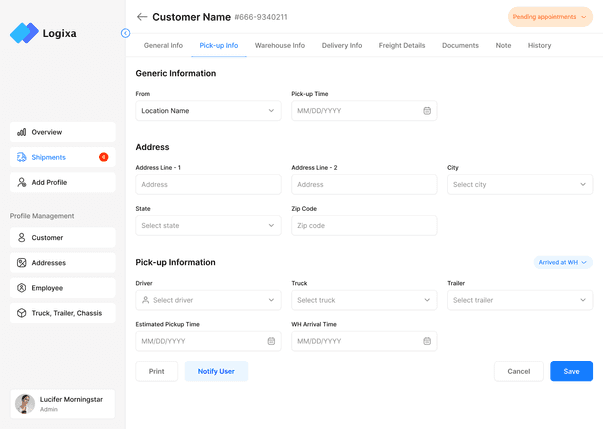Focus the Zip Code input field
The image size is (603, 429).
click(x=364, y=226)
